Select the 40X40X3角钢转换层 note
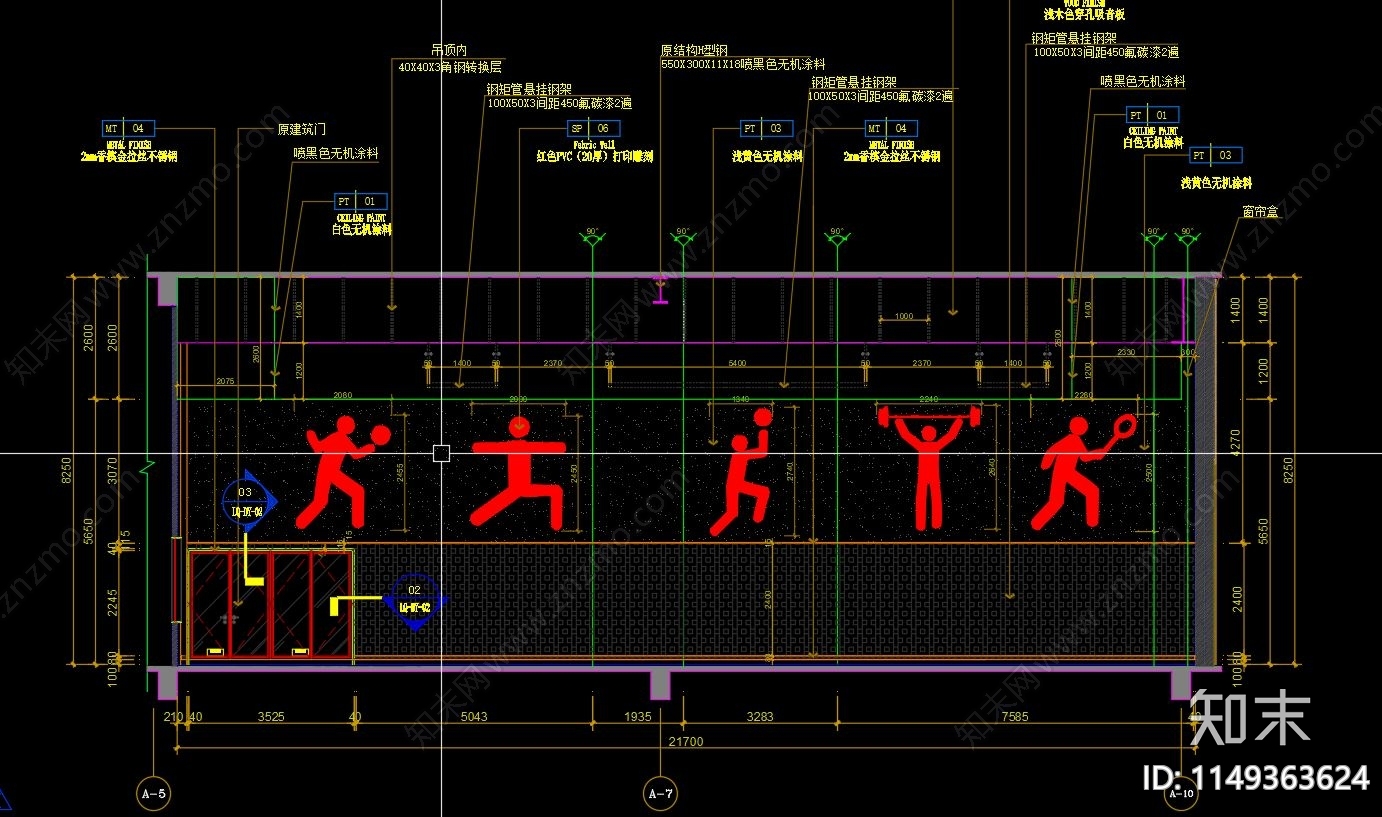1382x817 pixels. pyautogui.click(x=450, y=66)
